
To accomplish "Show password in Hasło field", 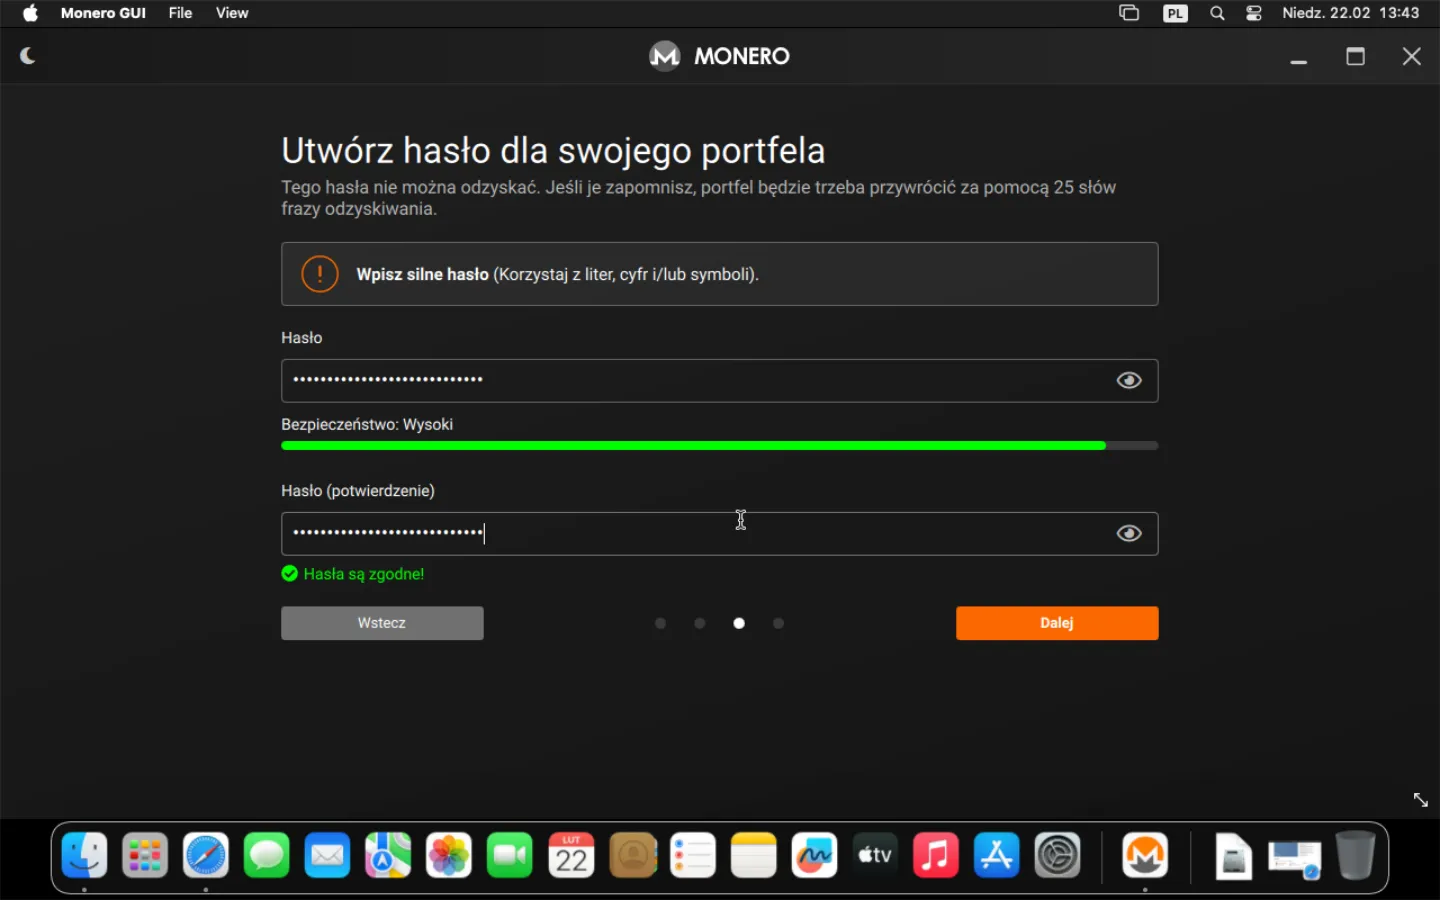I will pyautogui.click(x=1129, y=380).
